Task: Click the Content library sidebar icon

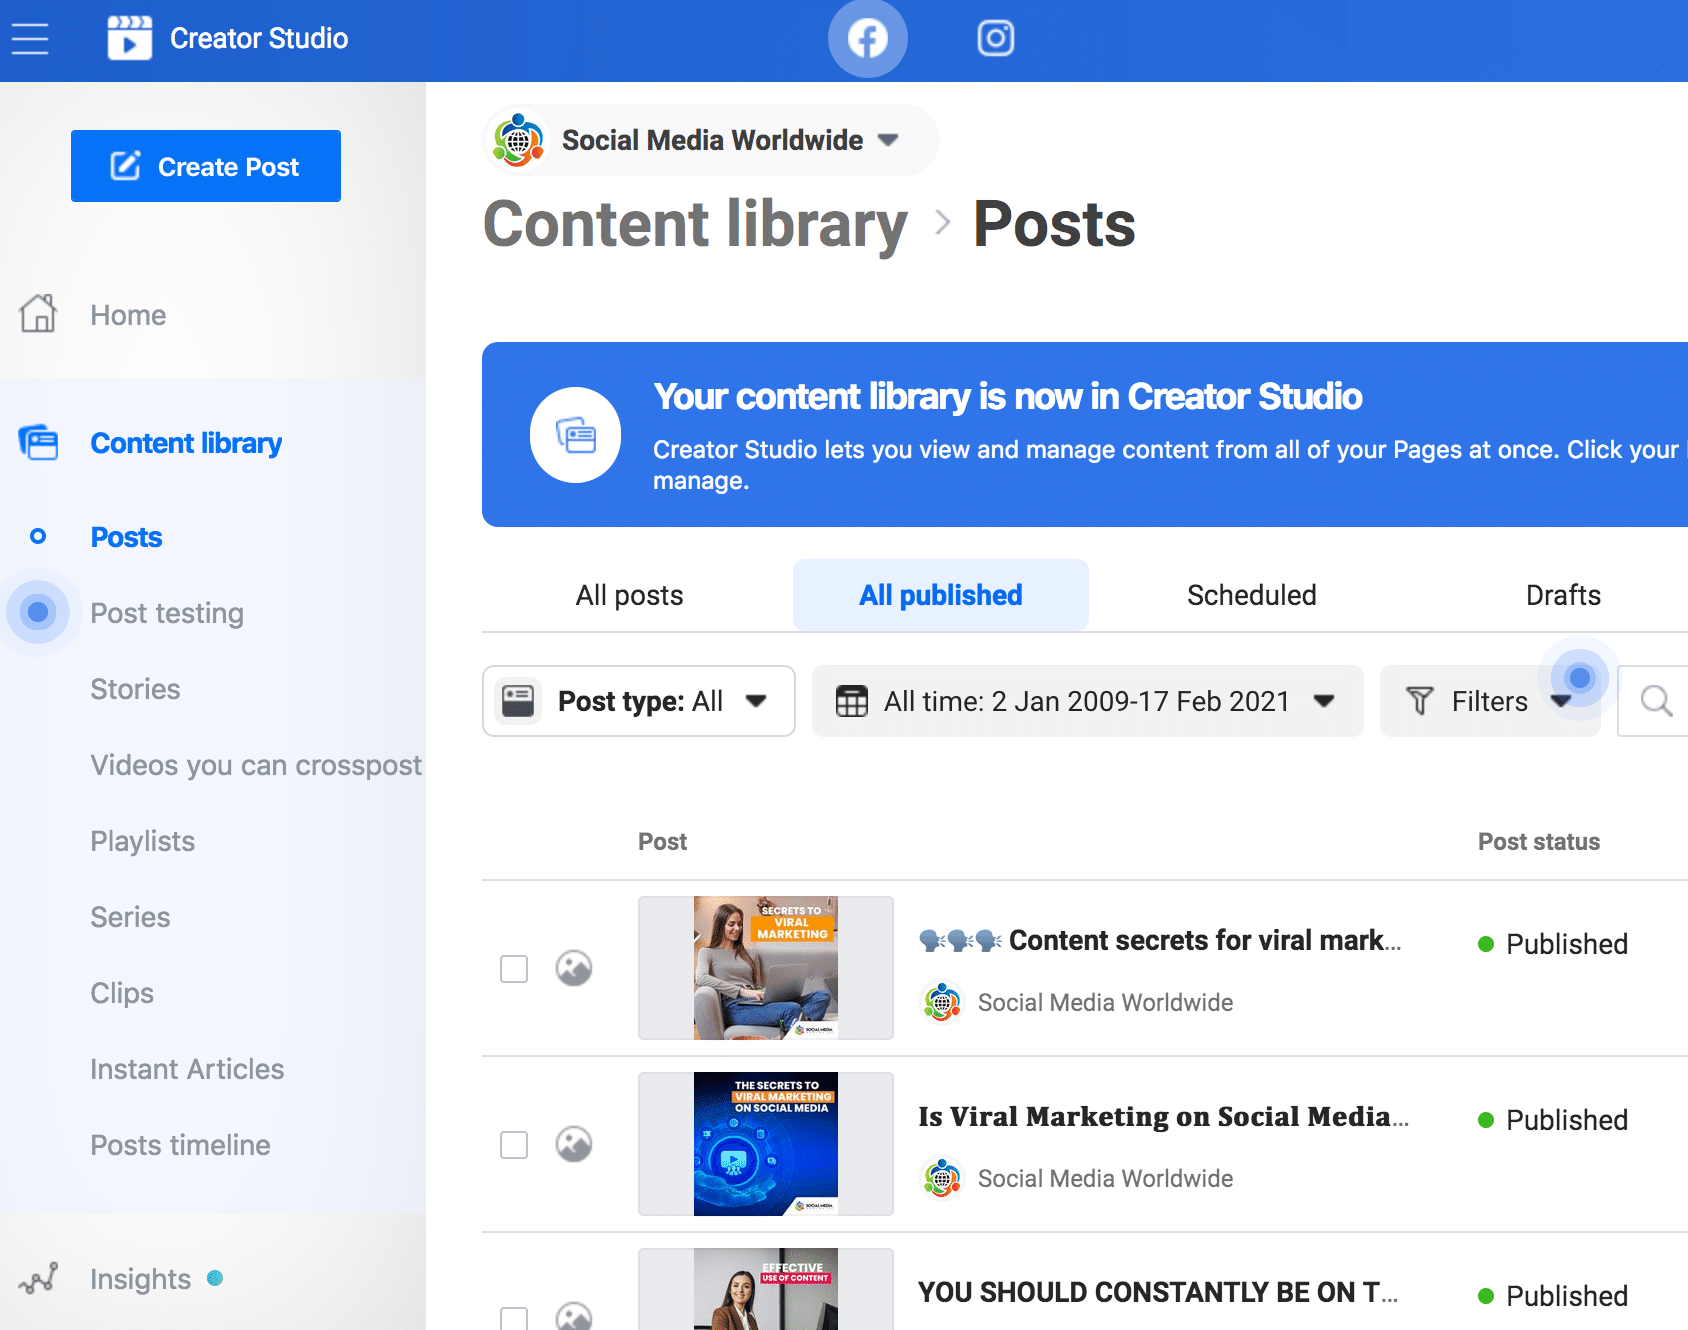Action: point(39,442)
